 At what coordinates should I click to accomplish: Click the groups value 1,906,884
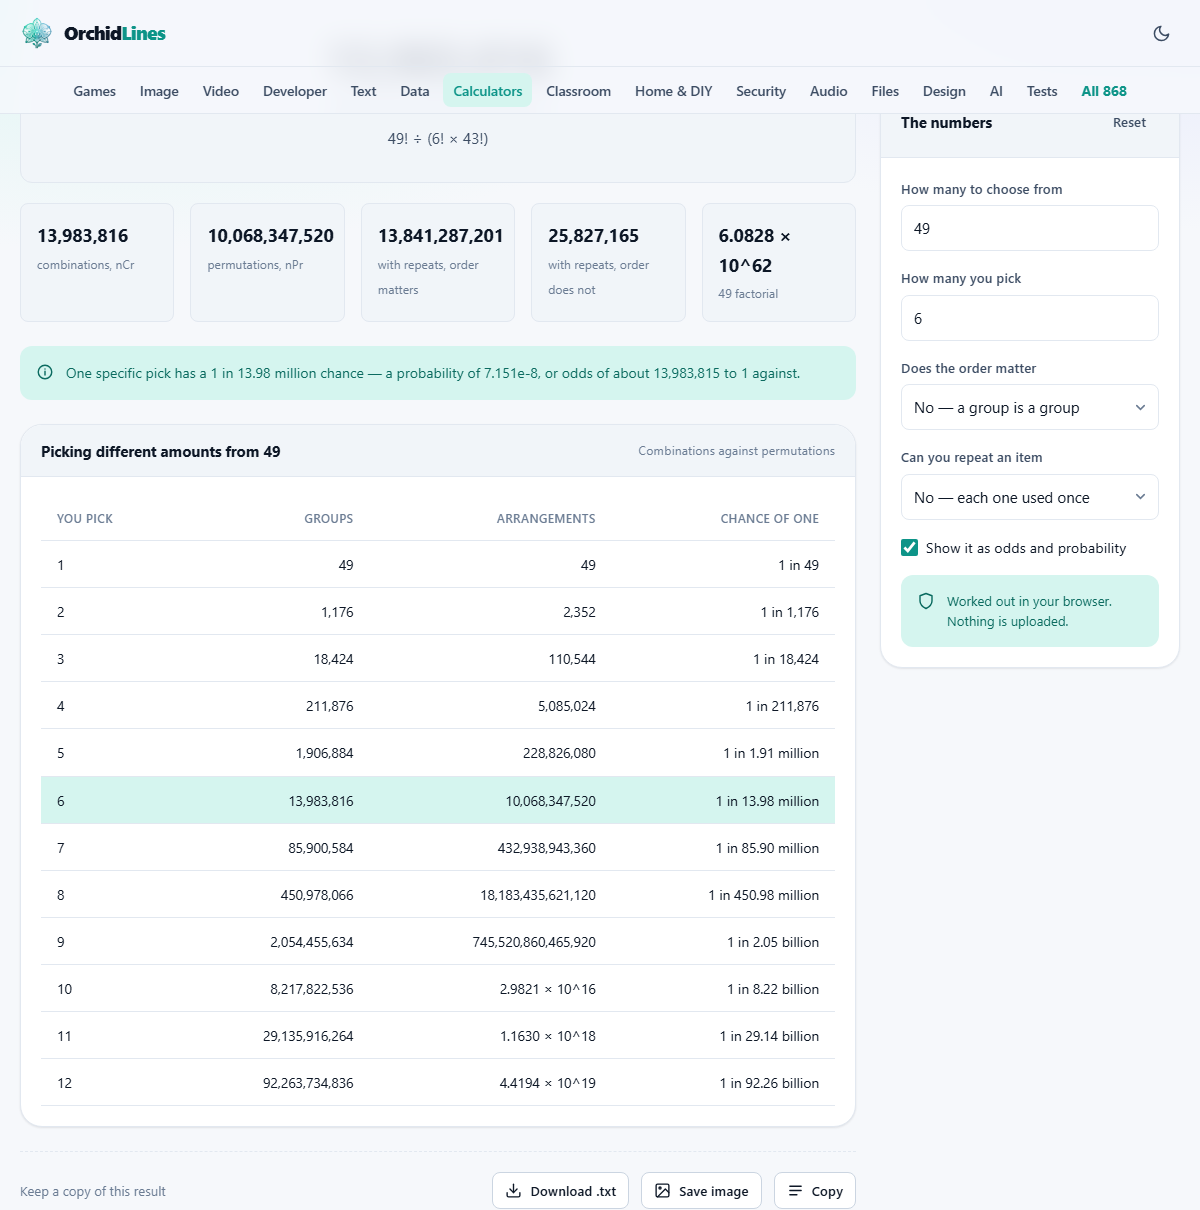pos(325,753)
